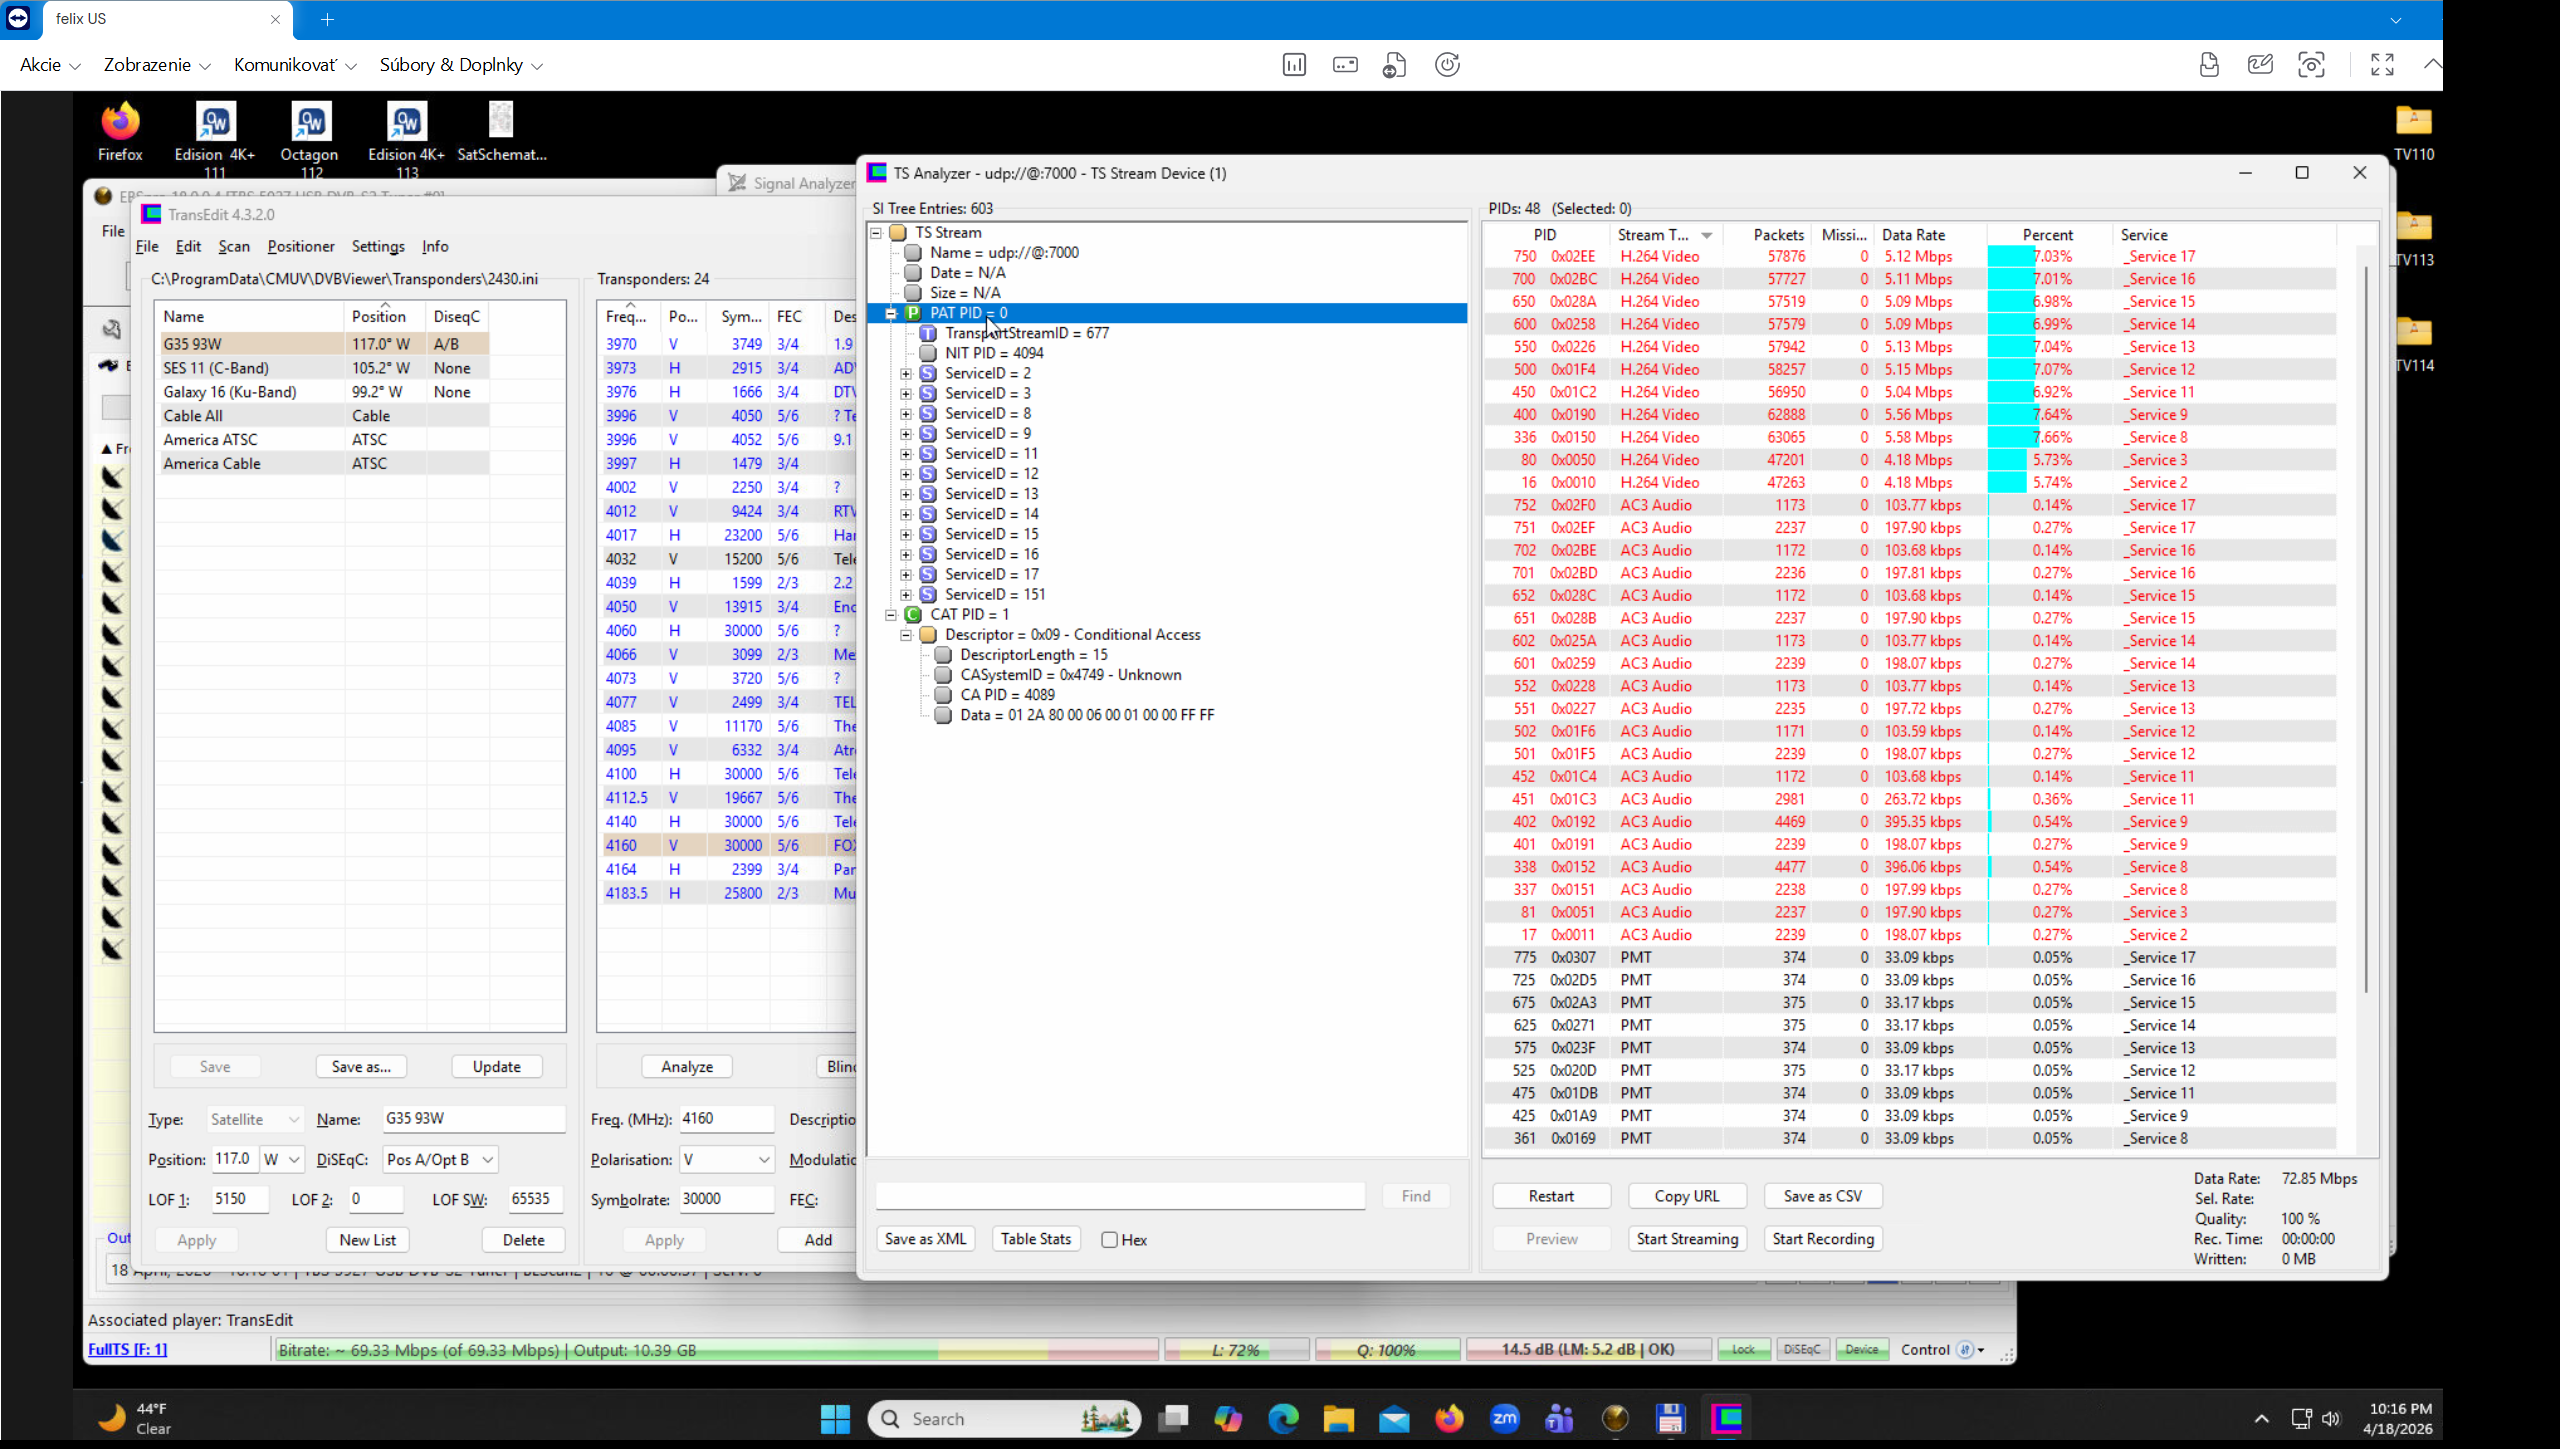Open Microsoft Teams from taskbar
Image resolution: width=2560 pixels, height=1449 pixels.
[1559, 1418]
